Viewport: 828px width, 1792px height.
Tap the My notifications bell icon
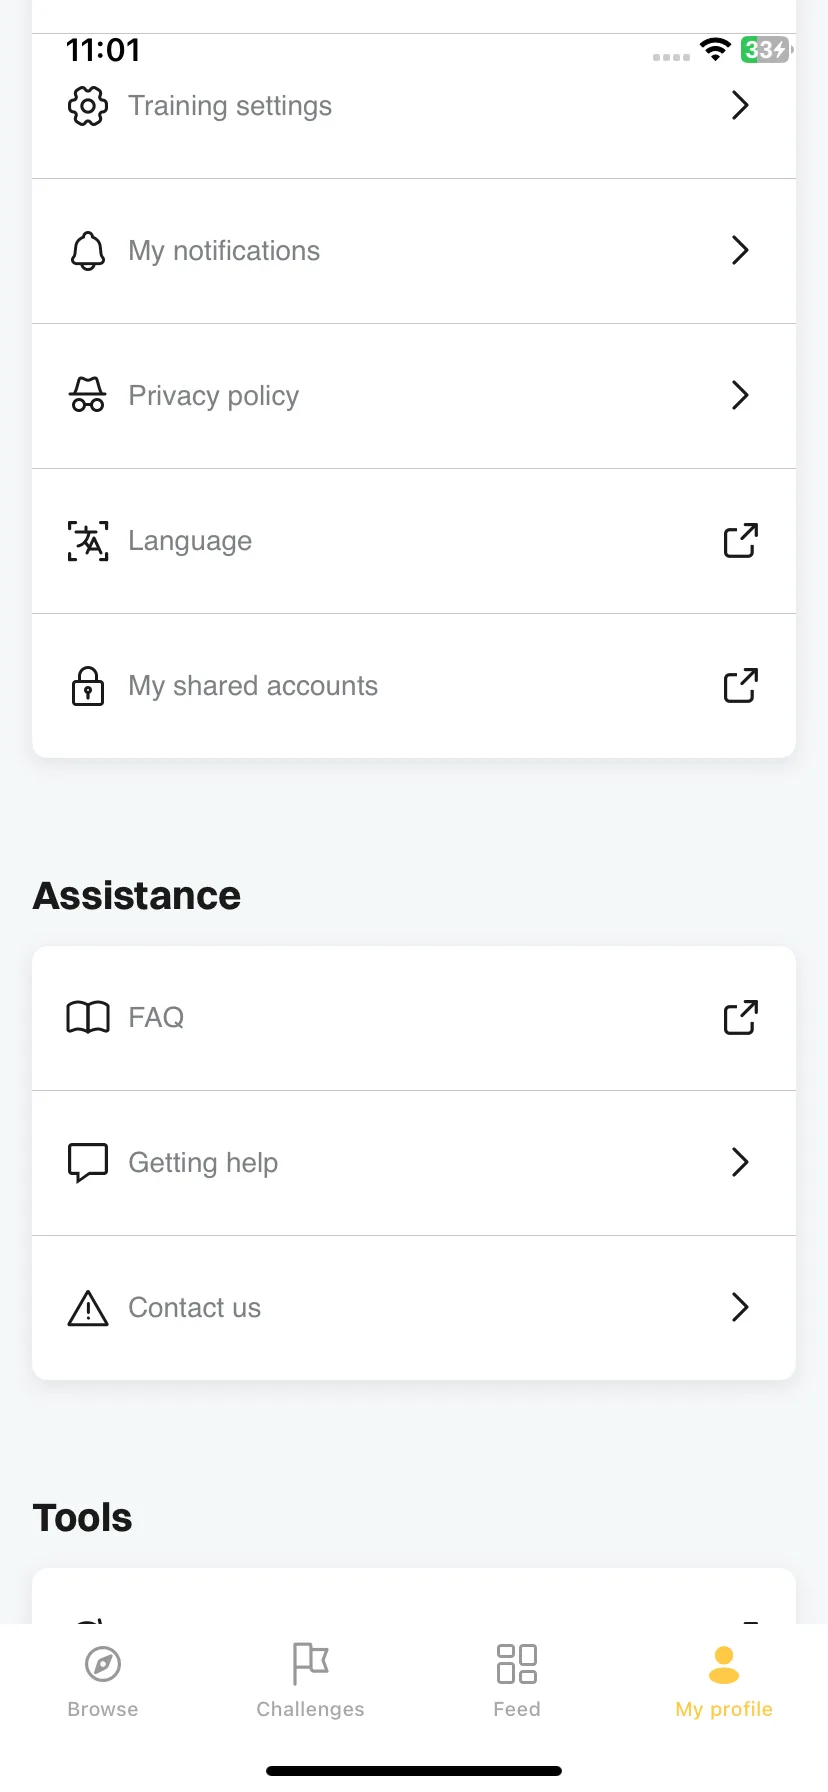(88, 251)
